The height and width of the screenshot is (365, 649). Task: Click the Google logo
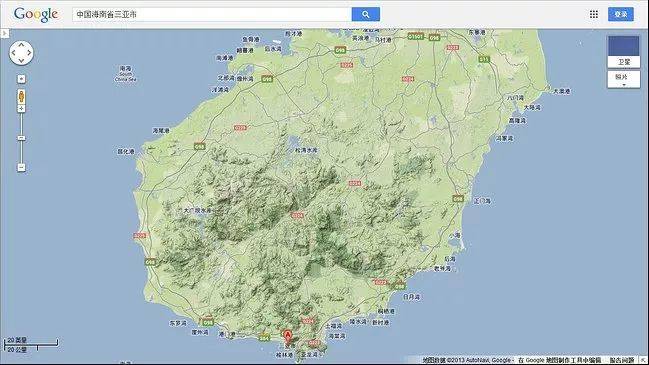click(36, 14)
